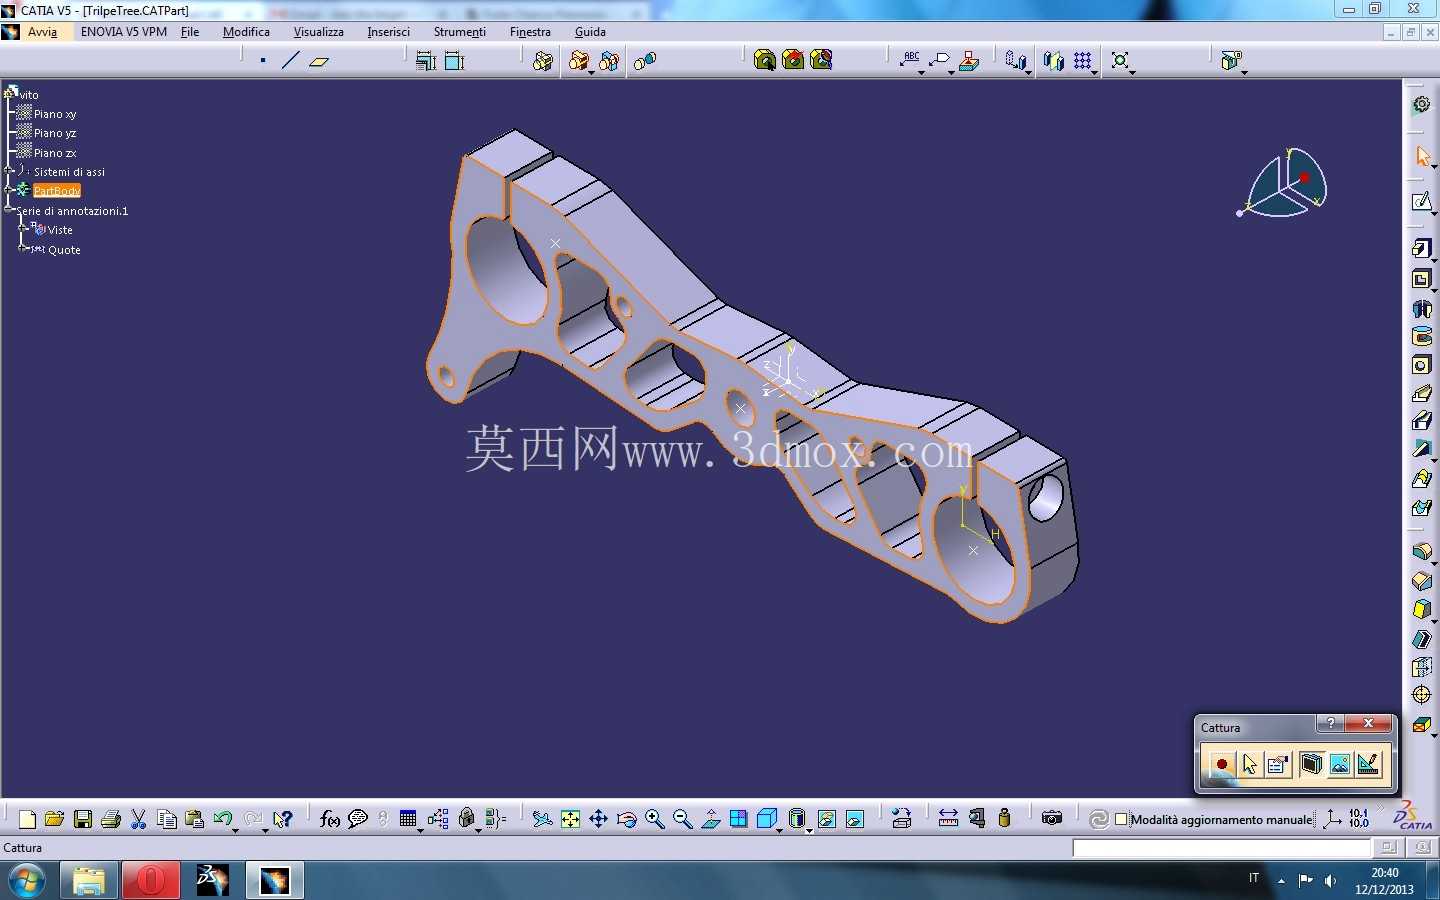Start capture with the red record button
Image resolution: width=1440 pixels, height=900 pixels.
pos(1221,765)
